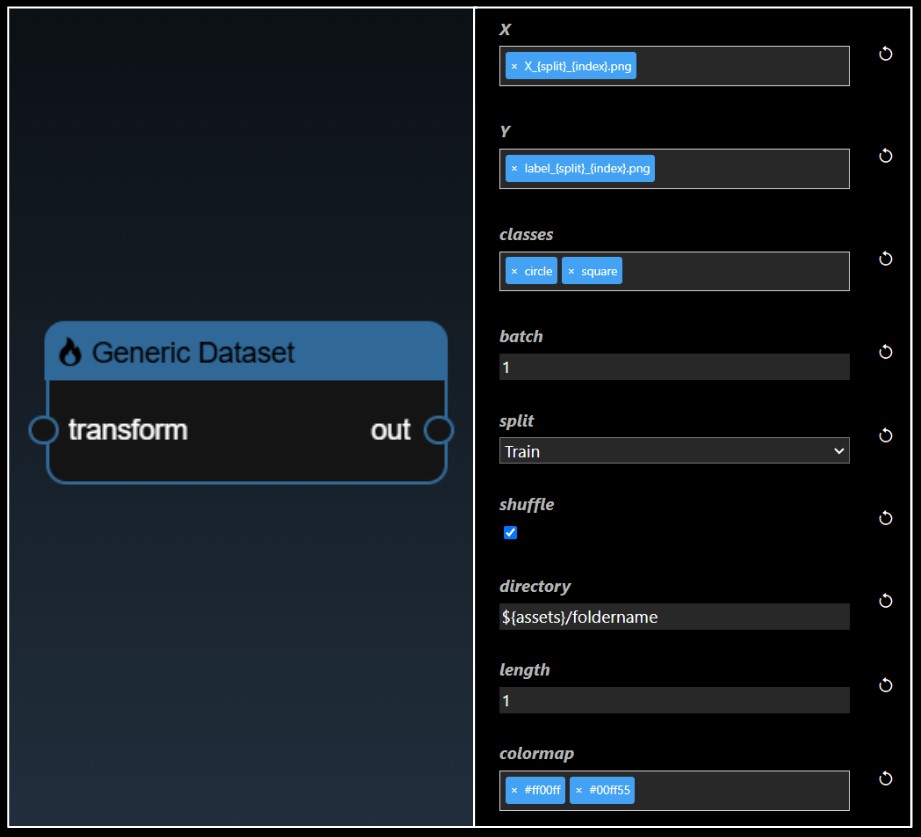Viewport: 921px width, 837px height.
Task: Toggle the shuffle checkbox
Action: [511, 533]
